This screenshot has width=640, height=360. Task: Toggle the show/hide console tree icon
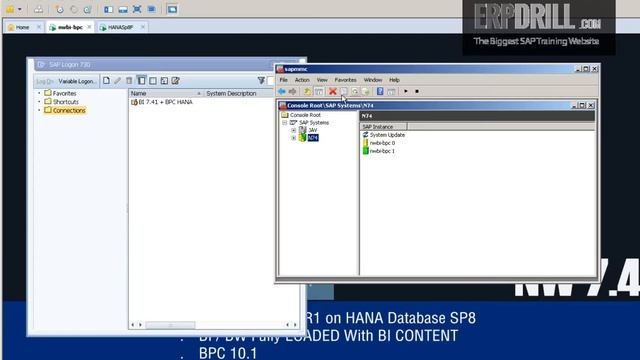coord(319,91)
